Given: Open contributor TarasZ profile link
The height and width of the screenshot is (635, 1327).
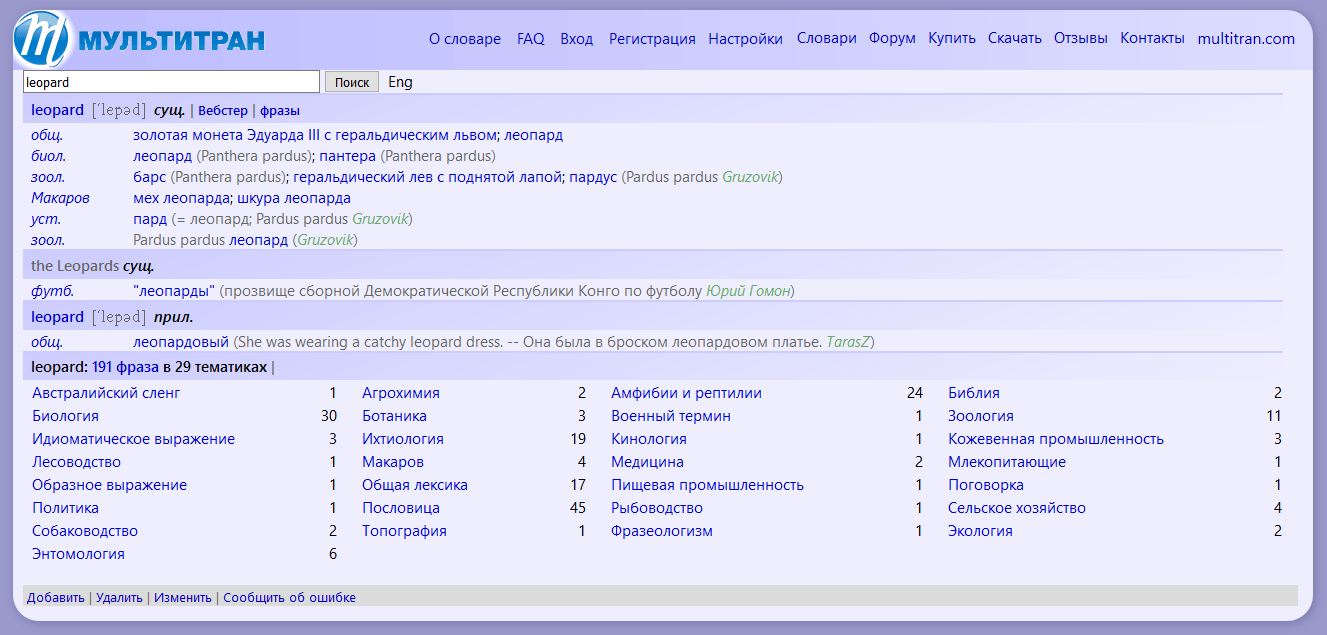Looking at the screenshot, I should (x=848, y=342).
